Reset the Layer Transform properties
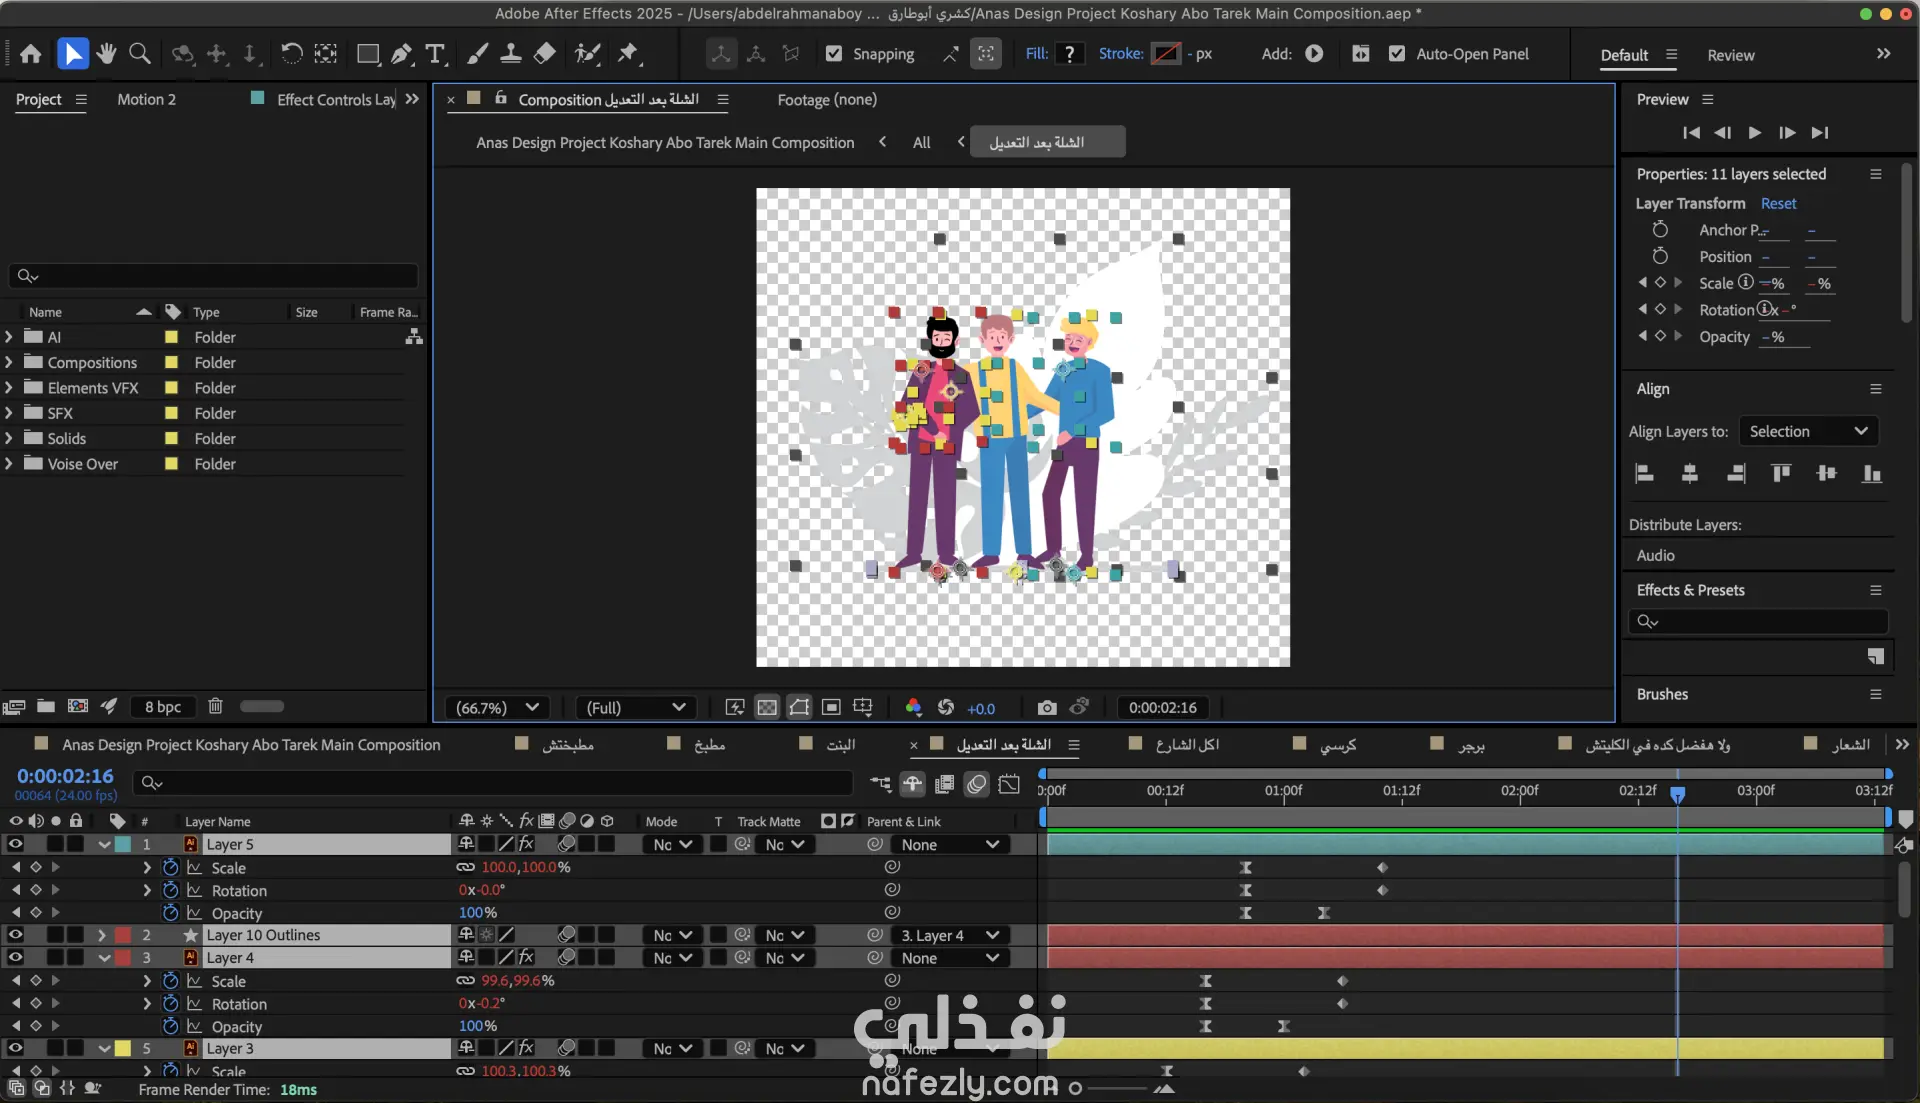1920x1103 pixels. 1778,204
